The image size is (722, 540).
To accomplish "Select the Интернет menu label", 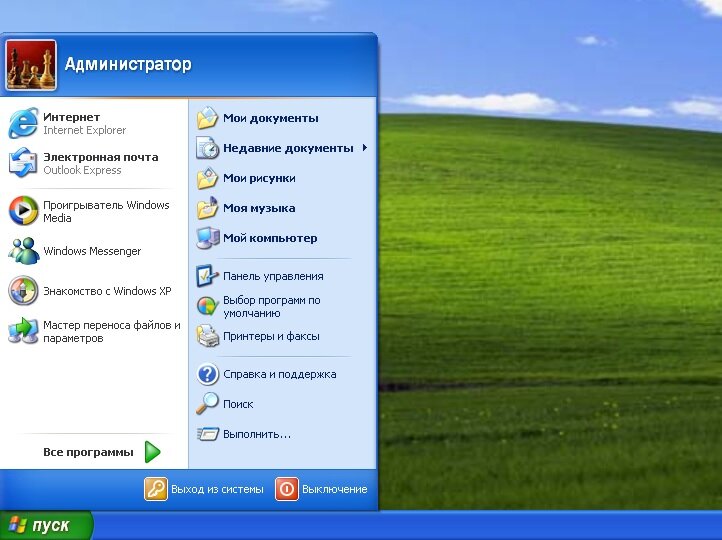I will [x=71, y=117].
